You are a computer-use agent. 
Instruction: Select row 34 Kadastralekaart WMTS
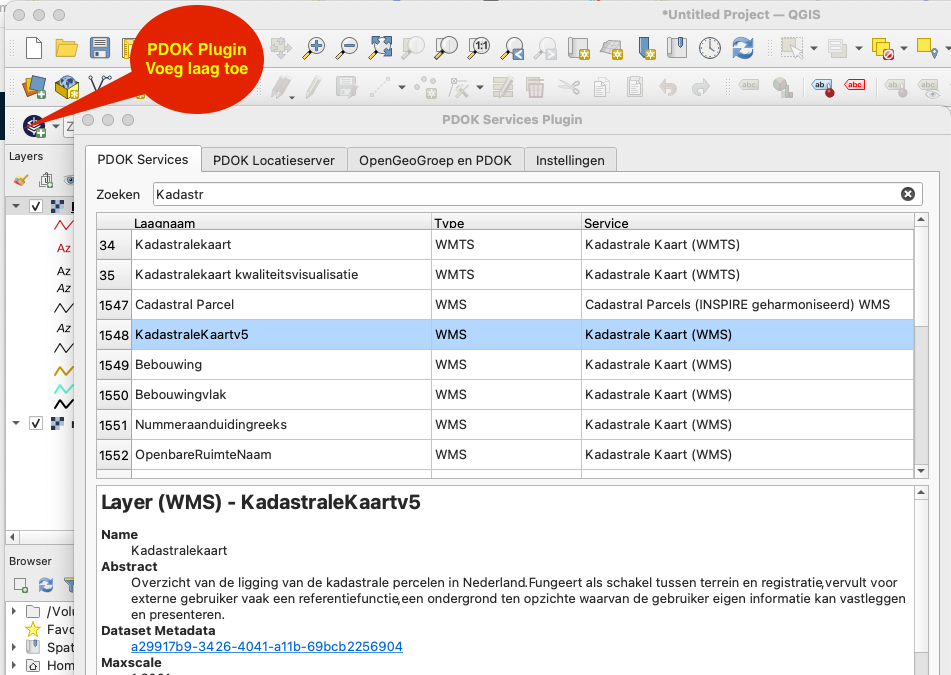point(505,244)
